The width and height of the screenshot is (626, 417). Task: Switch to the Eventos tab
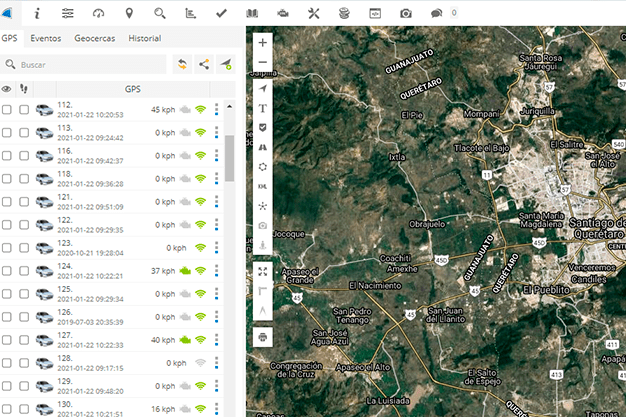tap(46, 38)
